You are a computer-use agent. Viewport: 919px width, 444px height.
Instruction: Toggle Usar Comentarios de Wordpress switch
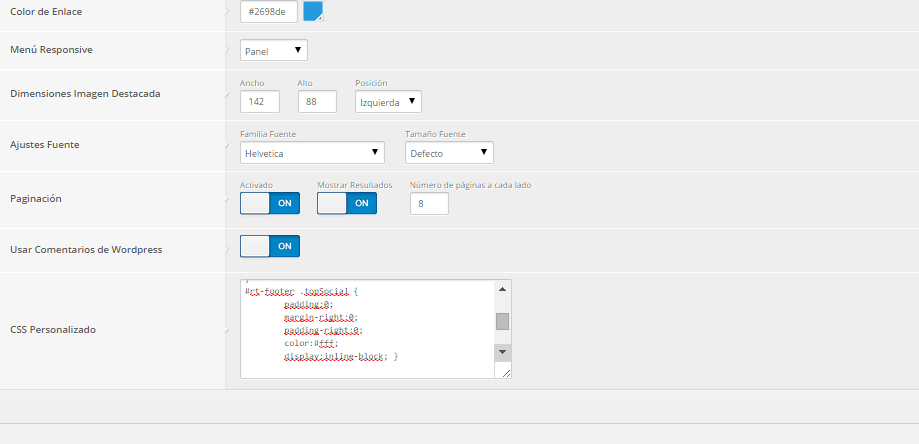pos(270,246)
